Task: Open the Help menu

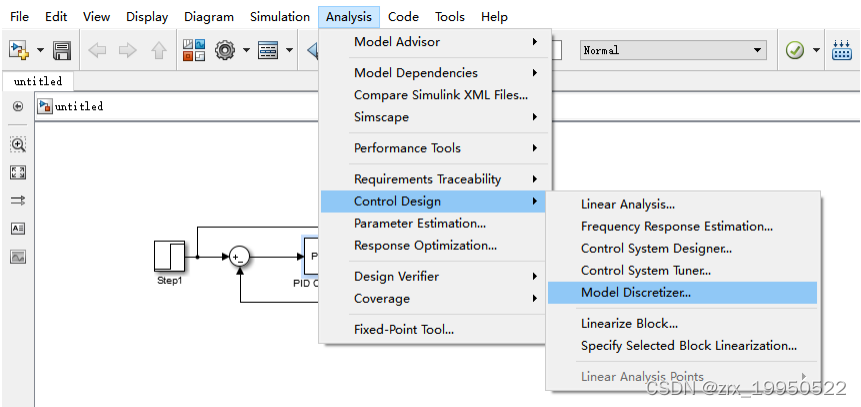Action: 494,17
